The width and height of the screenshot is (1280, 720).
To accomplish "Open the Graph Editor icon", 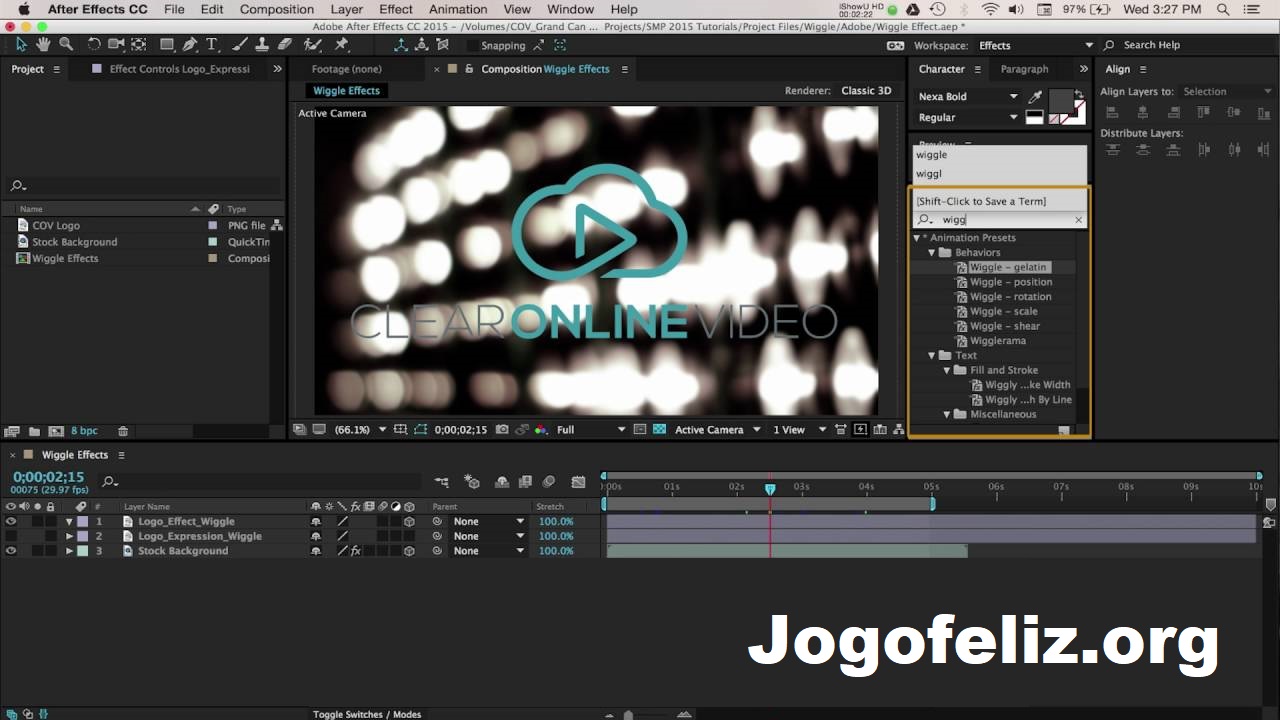I will [578, 482].
